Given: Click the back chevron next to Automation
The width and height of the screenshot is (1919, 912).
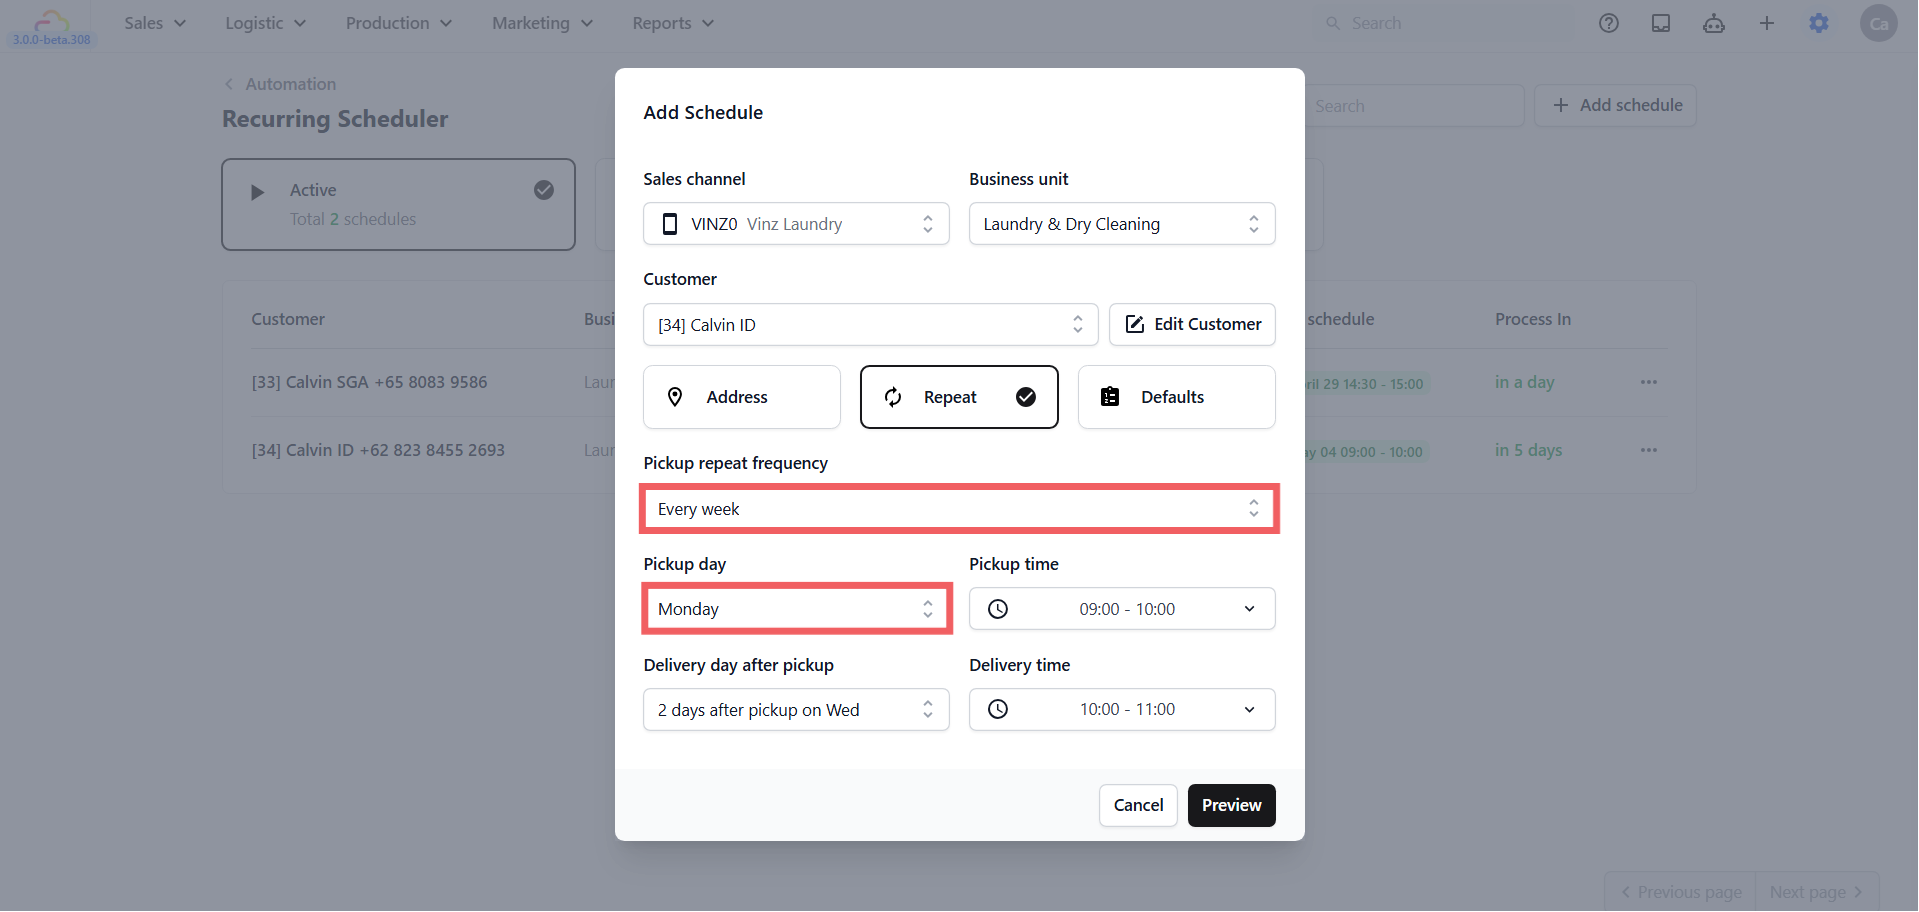Looking at the screenshot, I should tap(229, 84).
